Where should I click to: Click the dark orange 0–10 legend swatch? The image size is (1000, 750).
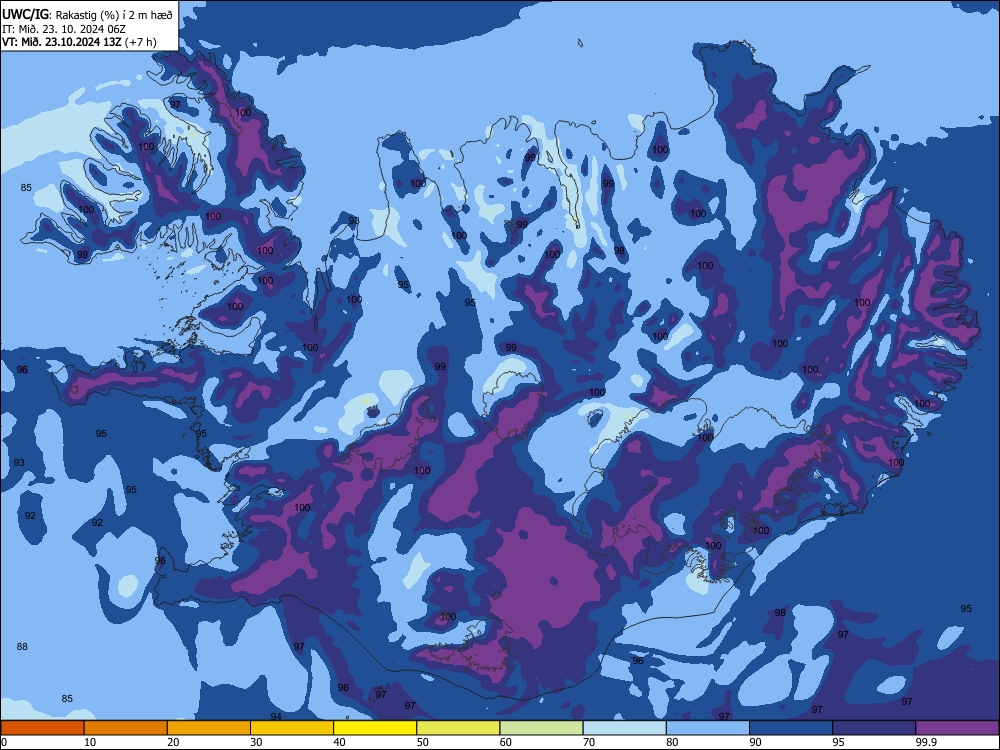tap(43, 728)
